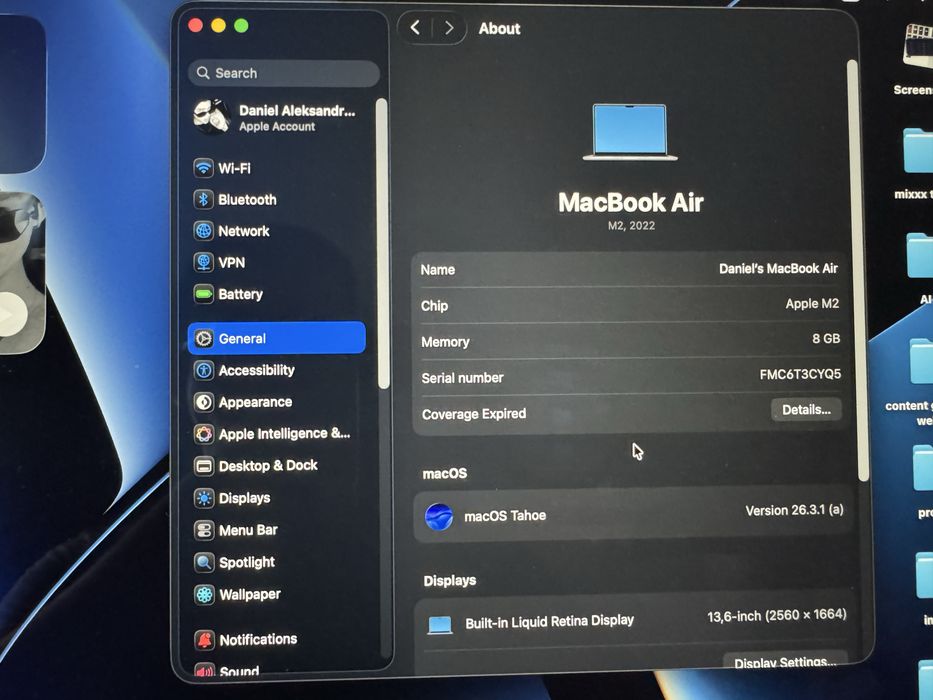Click the green zoom window button

click(241, 26)
